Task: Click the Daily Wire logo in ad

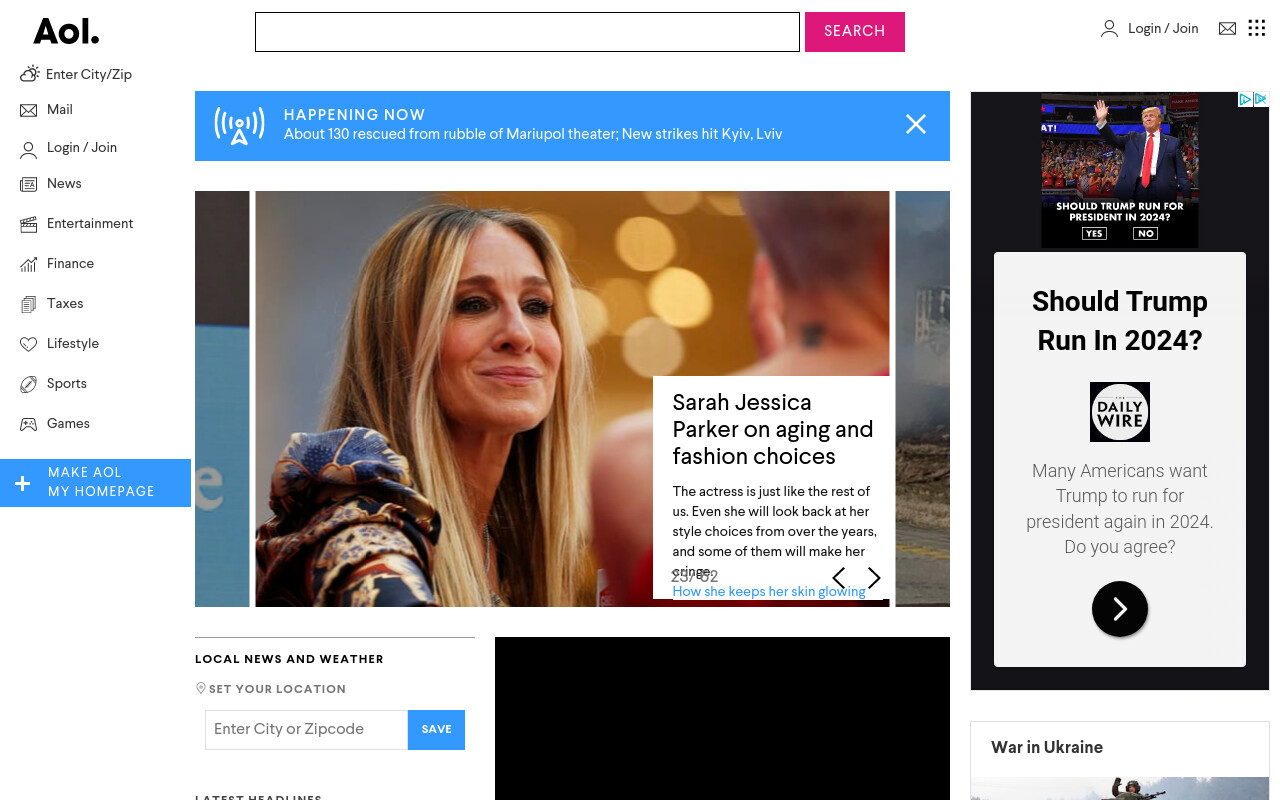Action: [1120, 412]
